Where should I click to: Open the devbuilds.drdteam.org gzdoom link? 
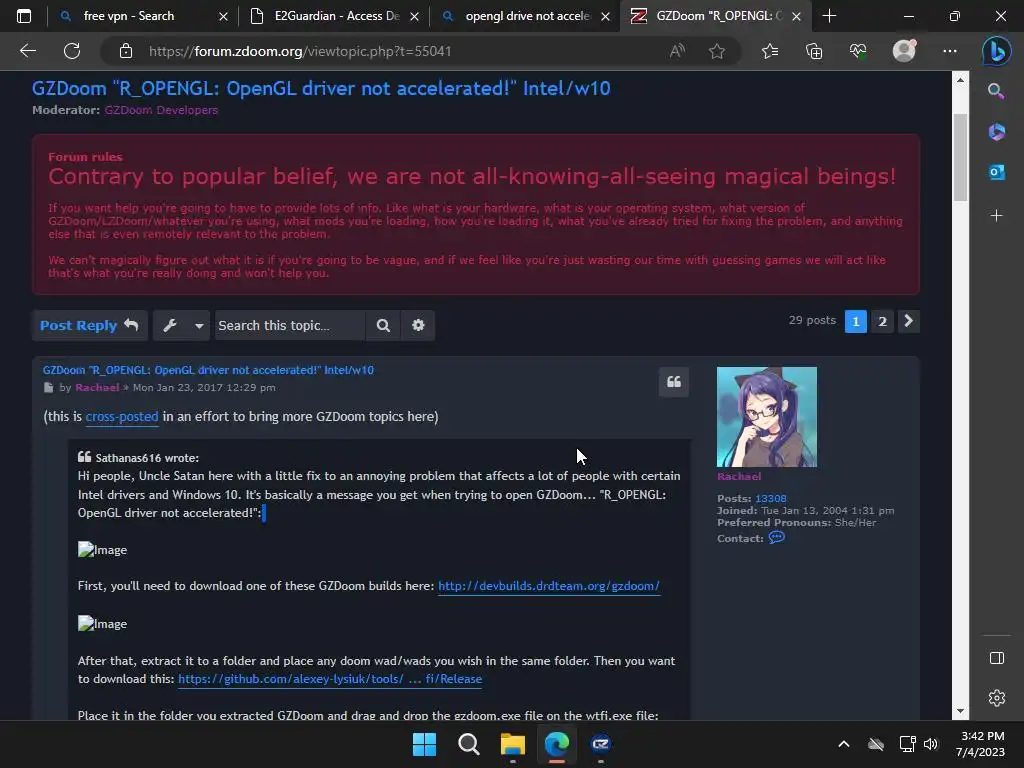coord(549,586)
